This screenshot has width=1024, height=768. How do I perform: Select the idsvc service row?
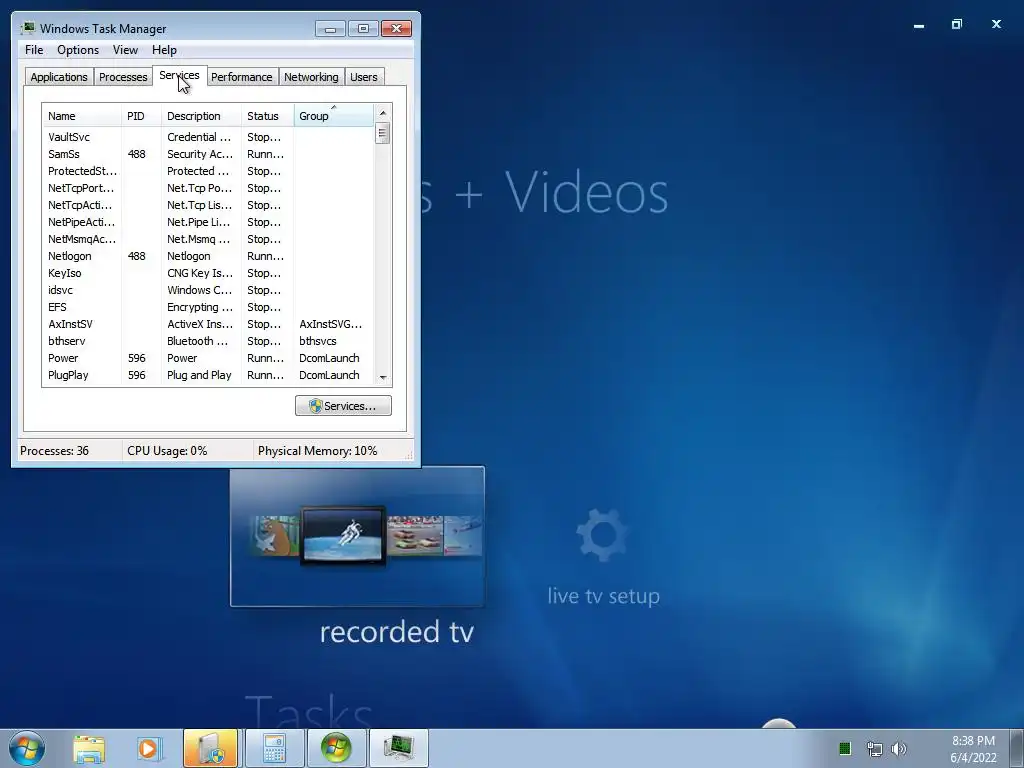tap(208, 290)
